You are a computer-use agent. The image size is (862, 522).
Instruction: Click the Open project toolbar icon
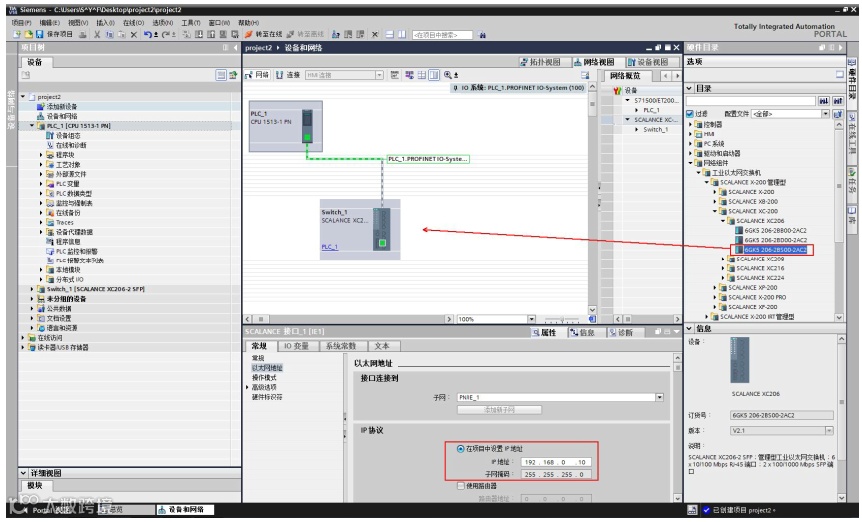28,34
